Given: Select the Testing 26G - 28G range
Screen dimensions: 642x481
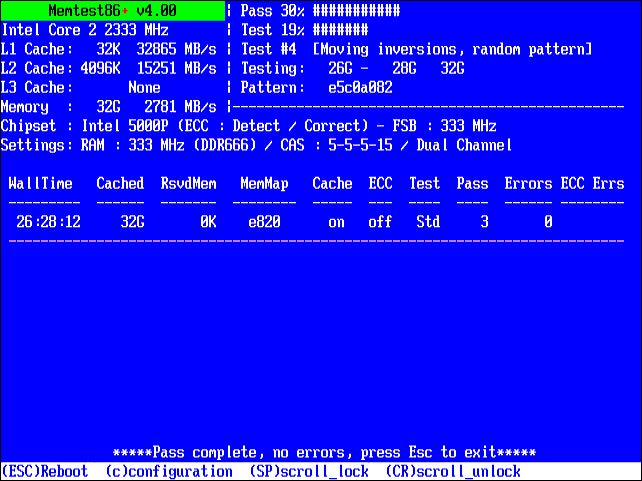Looking at the screenshot, I should 372,68.
